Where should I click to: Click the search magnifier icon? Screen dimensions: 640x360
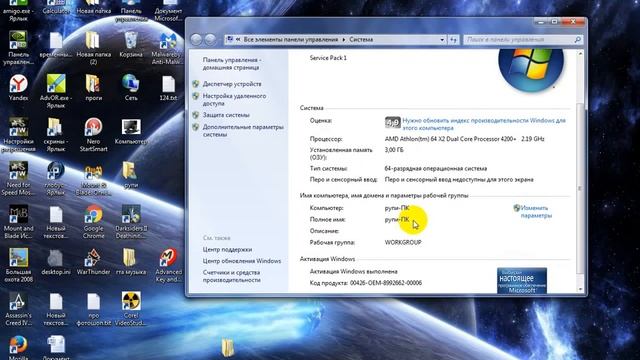click(578, 40)
